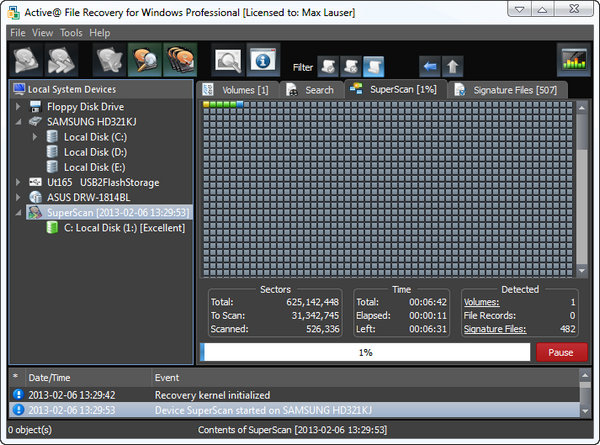
Task: Toggle the second Filter button
Action: pyautogui.click(x=351, y=67)
